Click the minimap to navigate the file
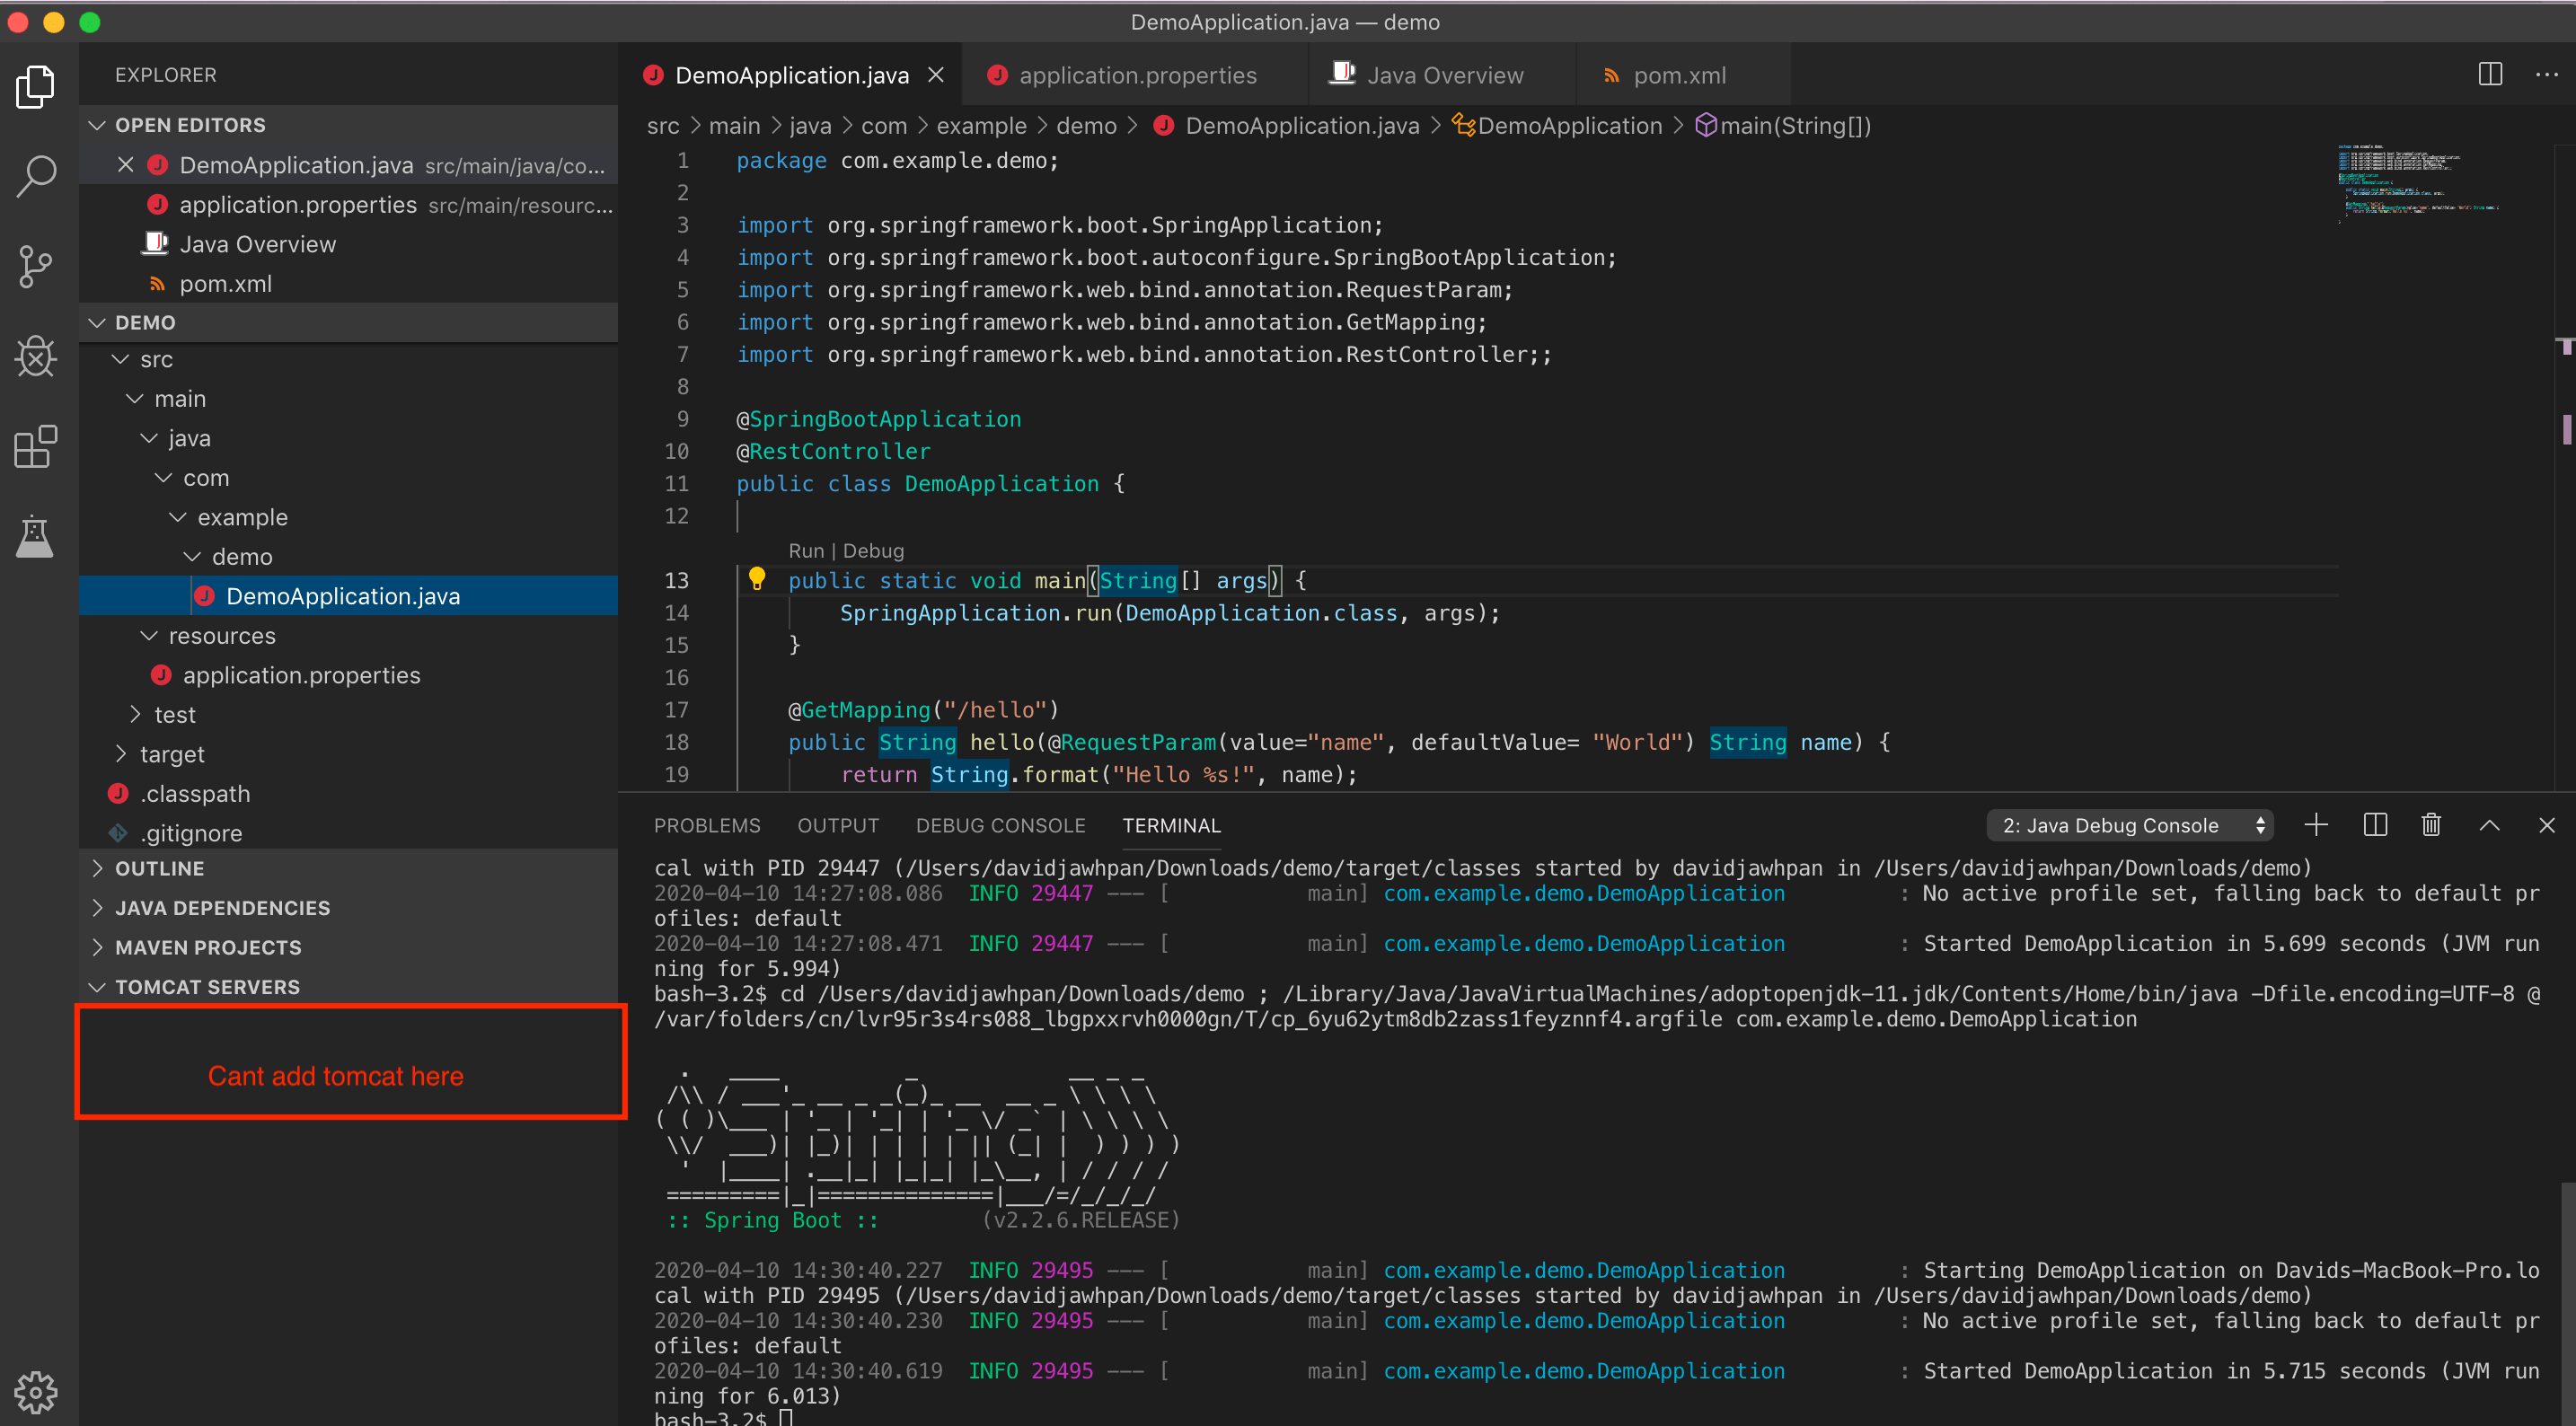2576x1426 pixels. (x=2420, y=185)
